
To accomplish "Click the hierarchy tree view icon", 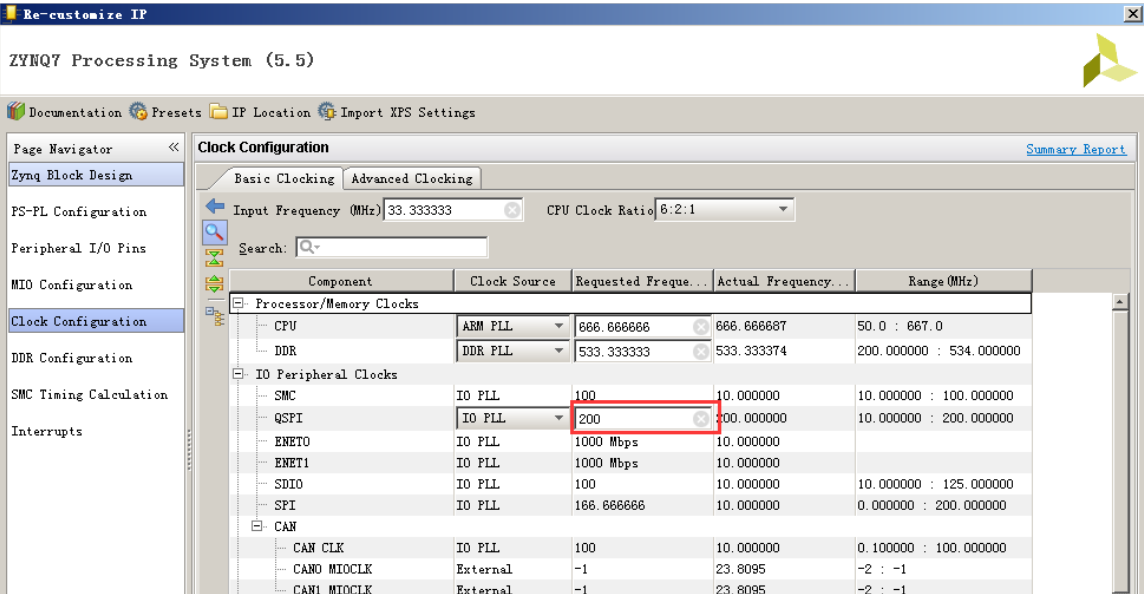I will tap(214, 316).
